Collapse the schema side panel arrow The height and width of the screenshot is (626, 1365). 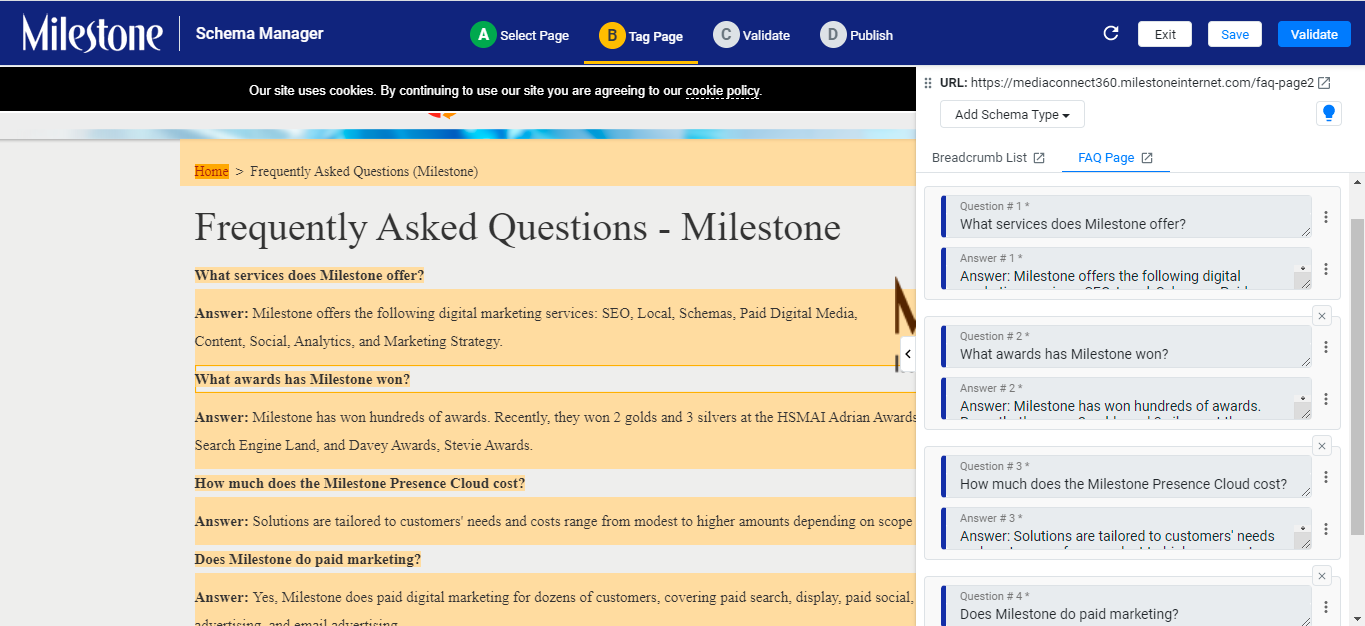[x=908, y=354]
